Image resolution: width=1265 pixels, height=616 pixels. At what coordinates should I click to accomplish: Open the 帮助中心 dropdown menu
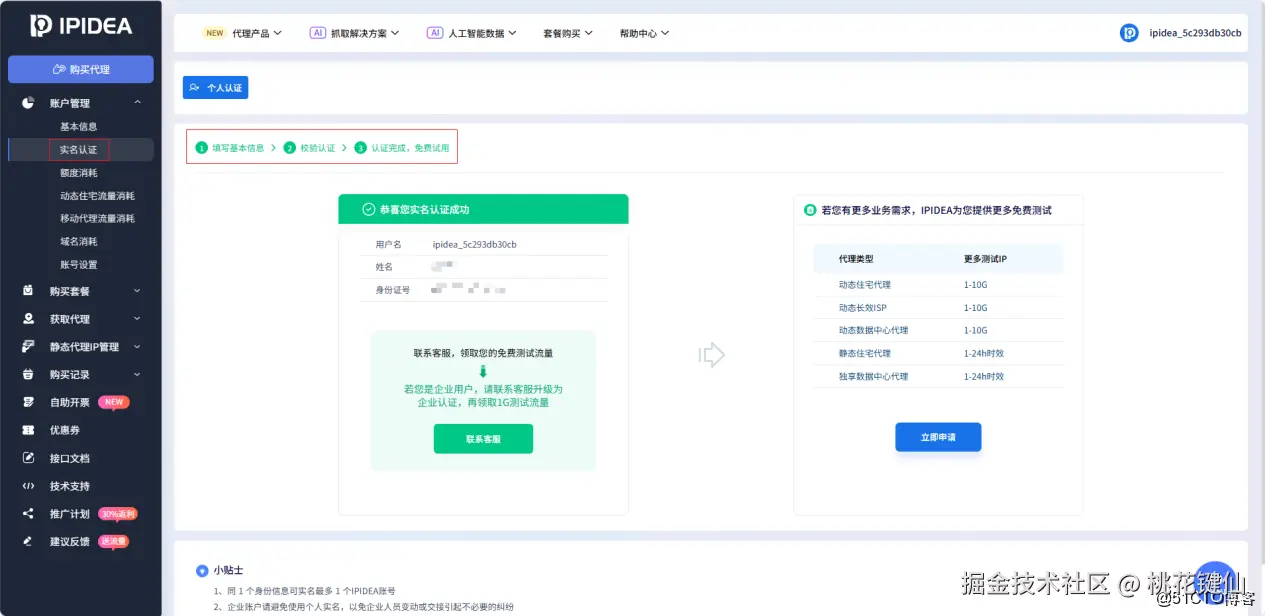[x=644, y=33]
